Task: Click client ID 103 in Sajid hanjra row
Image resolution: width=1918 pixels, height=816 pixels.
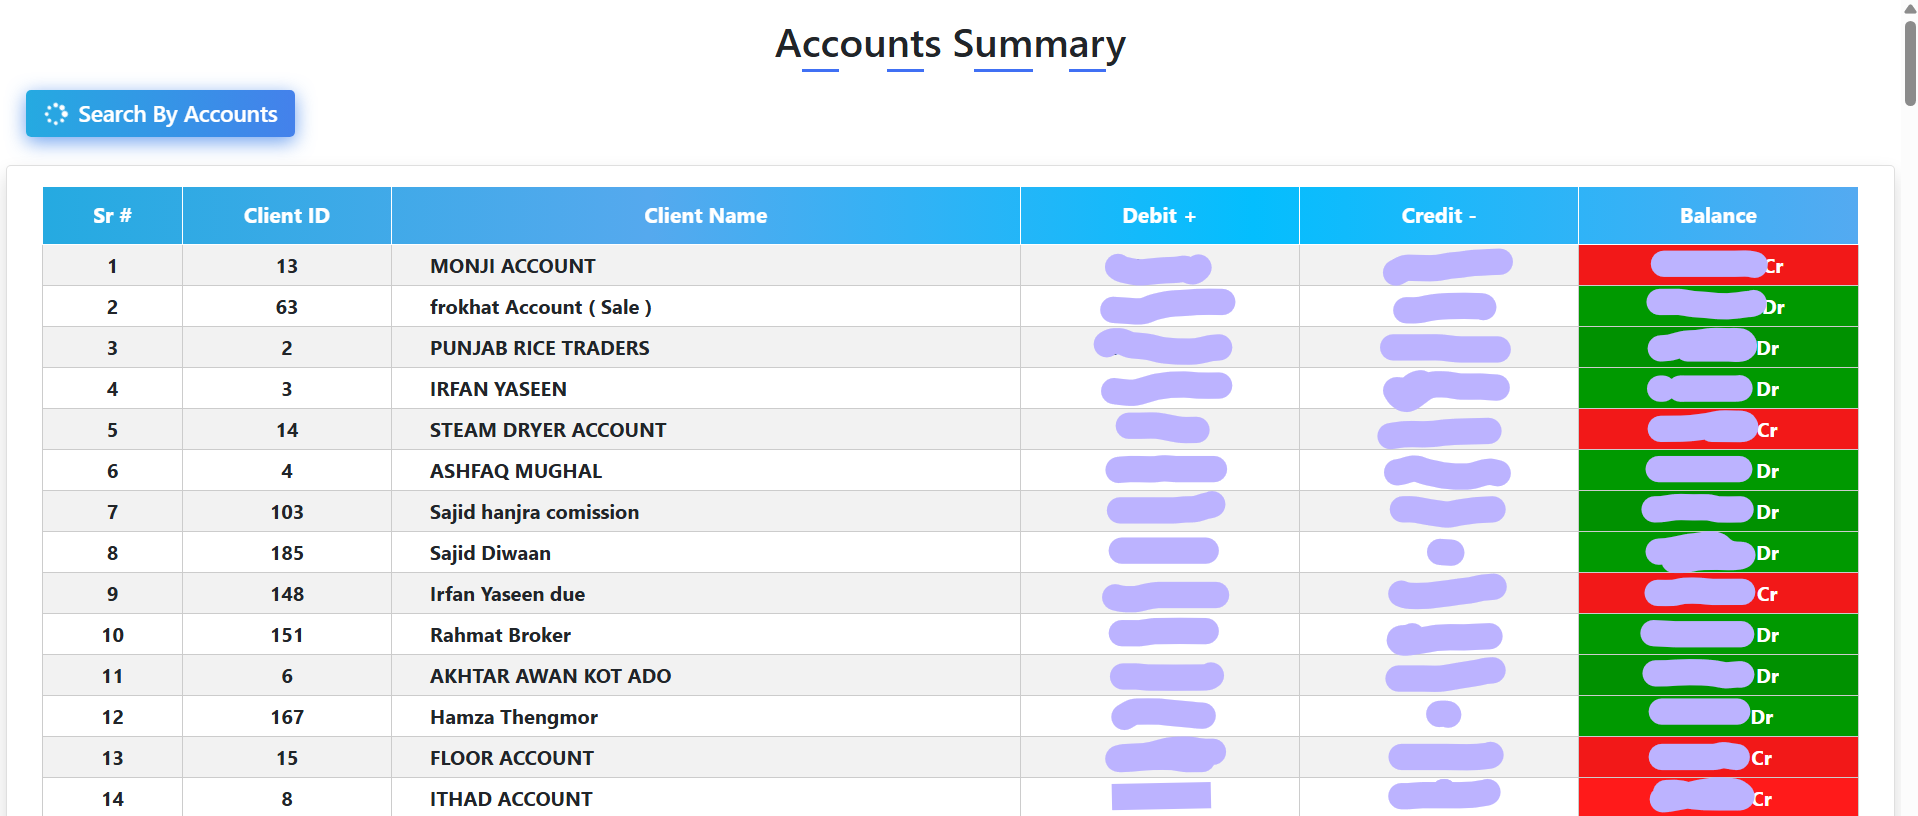Action: coord(287,512)
